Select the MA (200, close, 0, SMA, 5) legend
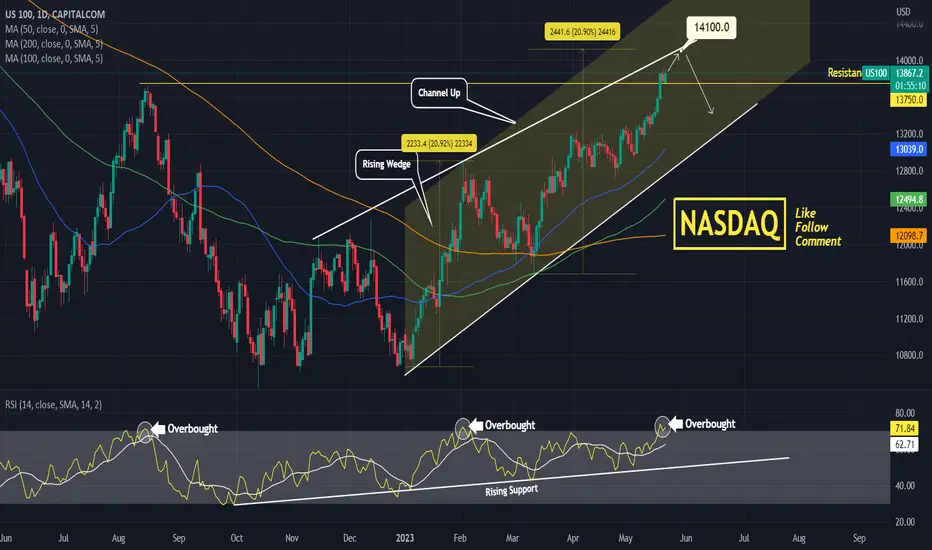Screen dimensions: 932x550 coord(54,44)
